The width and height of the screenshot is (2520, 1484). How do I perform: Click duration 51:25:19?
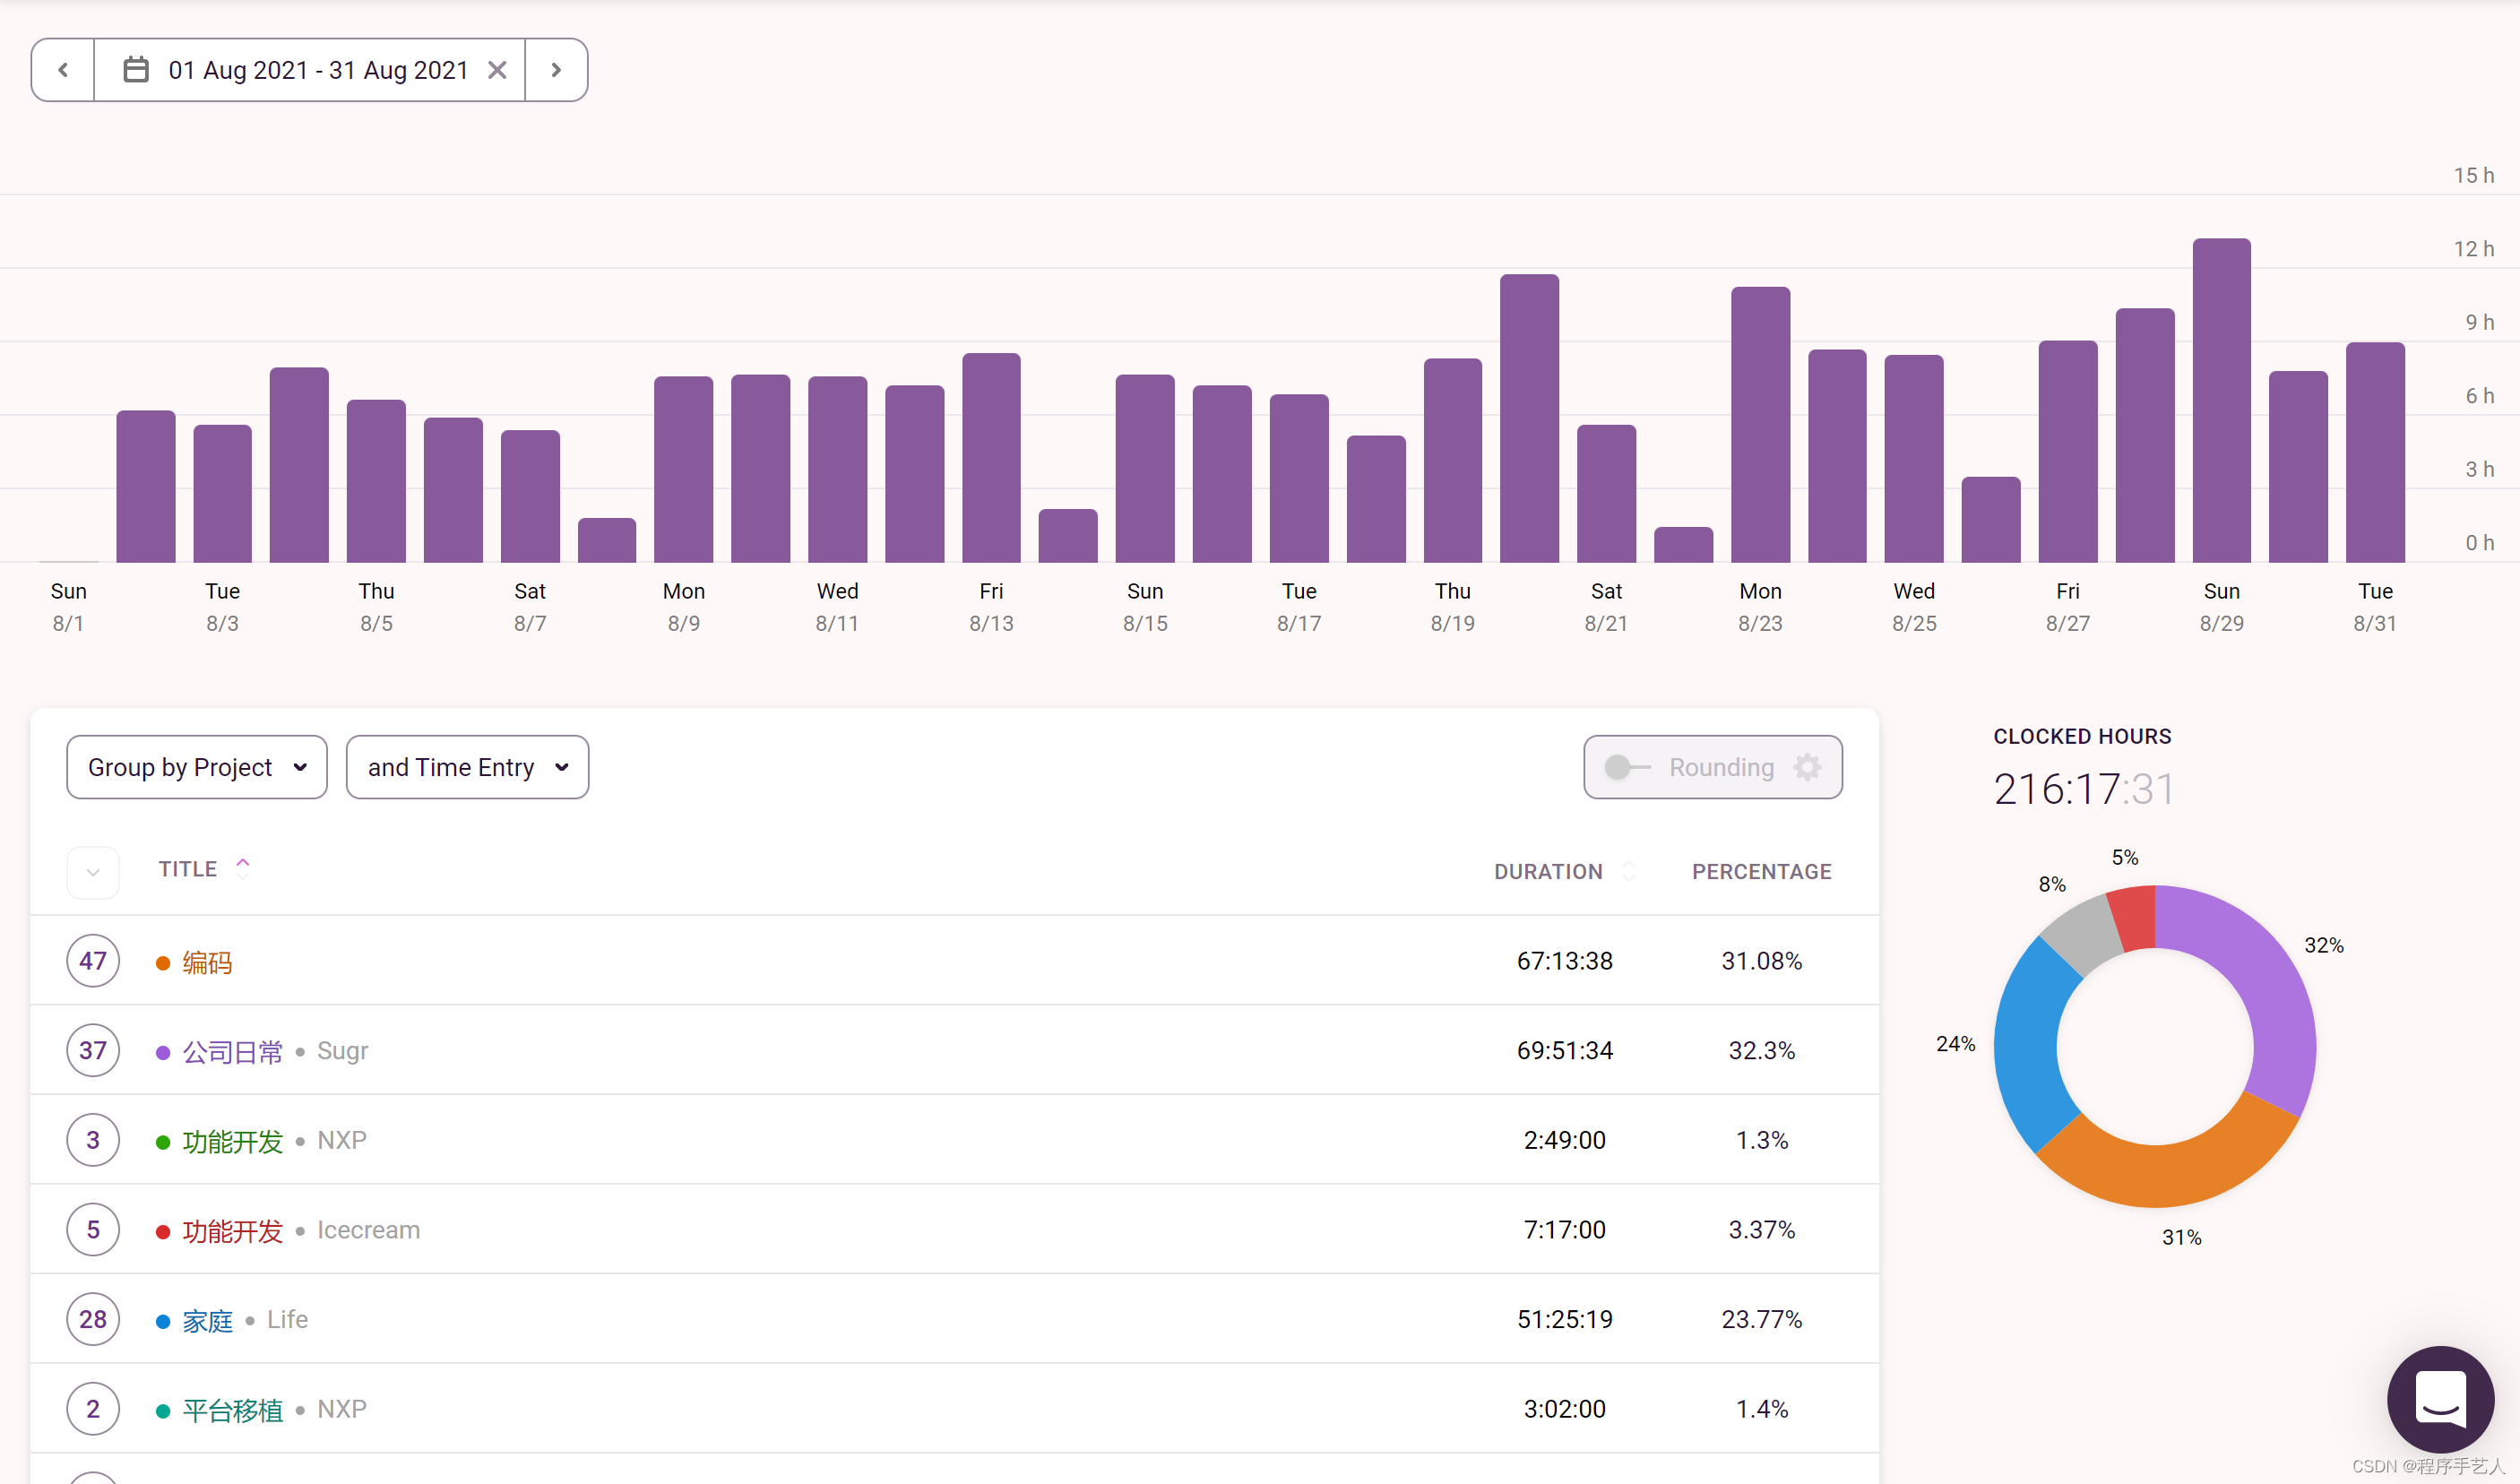click(1564, 1320)
